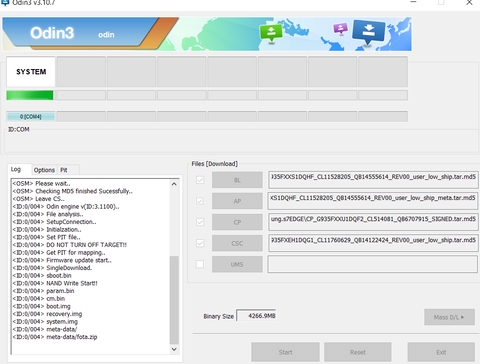Click the 'boot.img' log line
This screenshot has height=364, width=480.
coord(41,306)
